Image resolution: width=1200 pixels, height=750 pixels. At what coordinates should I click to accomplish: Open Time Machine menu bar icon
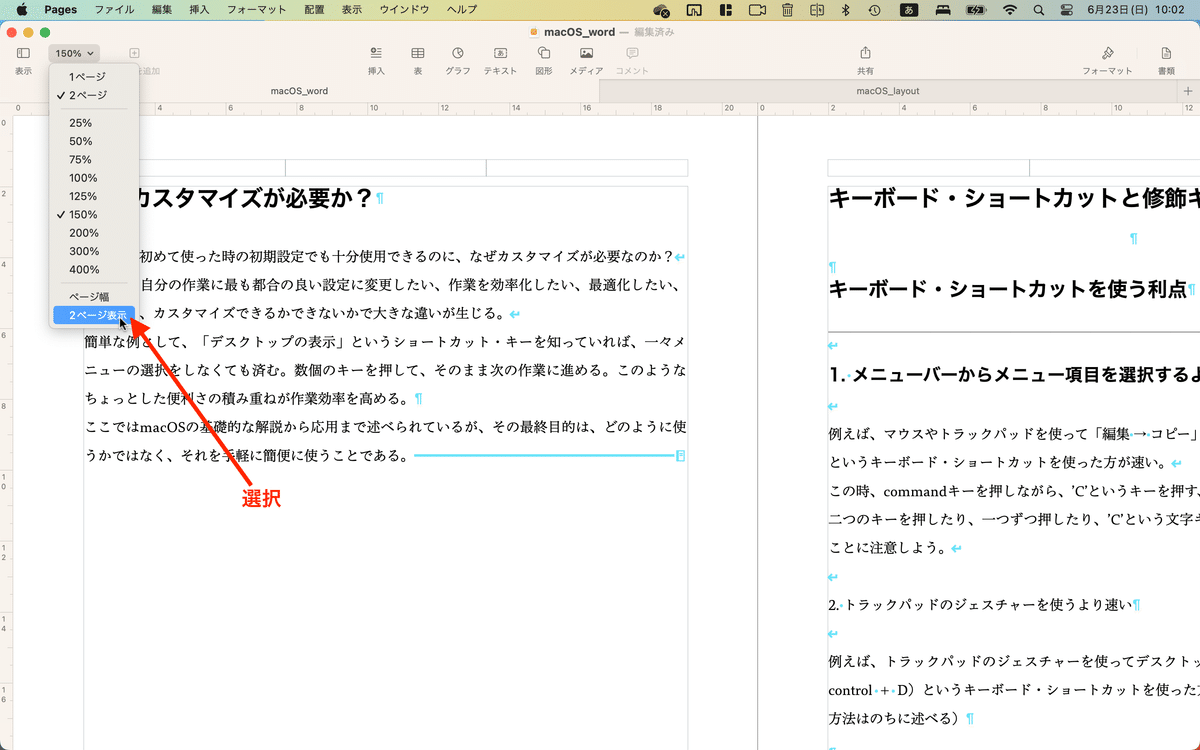tap(875, 9)
